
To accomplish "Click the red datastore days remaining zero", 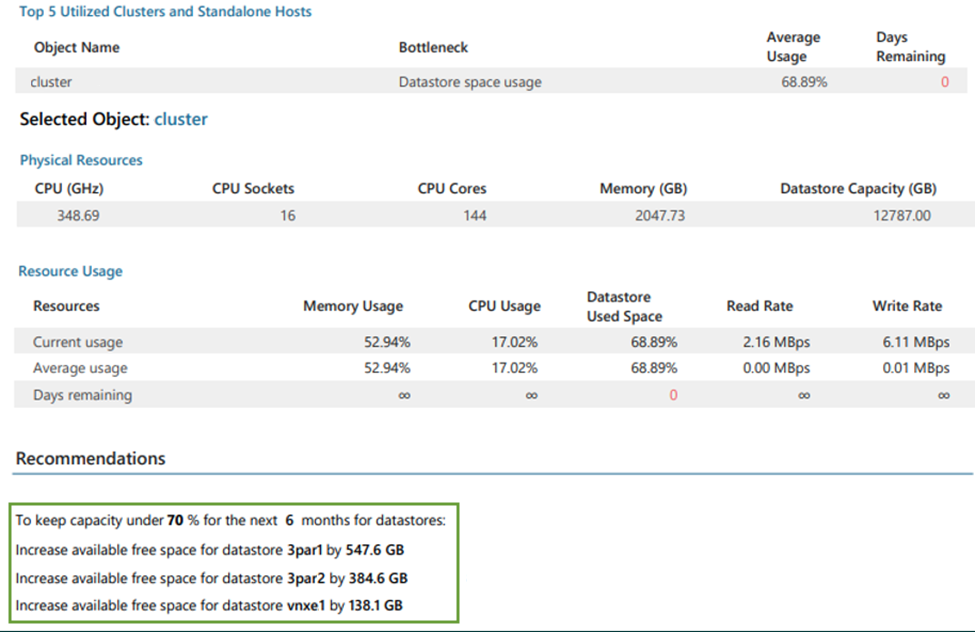I will click(673, 395).
